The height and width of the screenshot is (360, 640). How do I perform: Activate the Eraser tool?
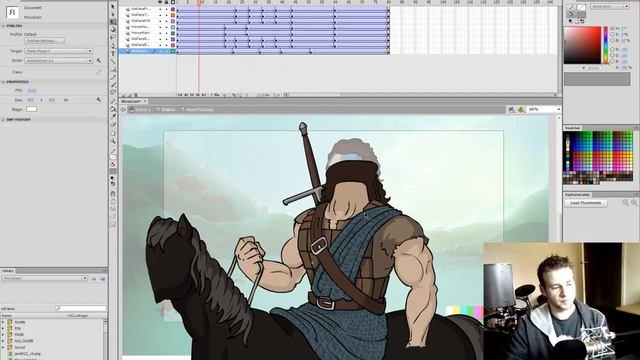click(113, 124)
